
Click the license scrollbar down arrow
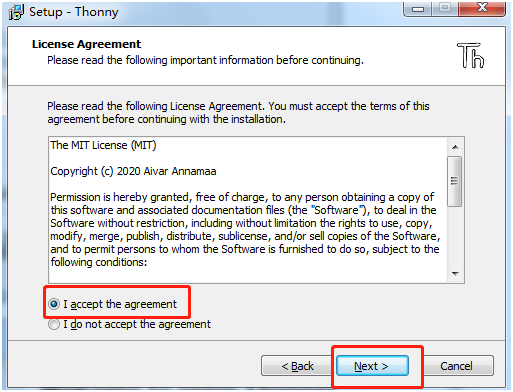point(455,274)
